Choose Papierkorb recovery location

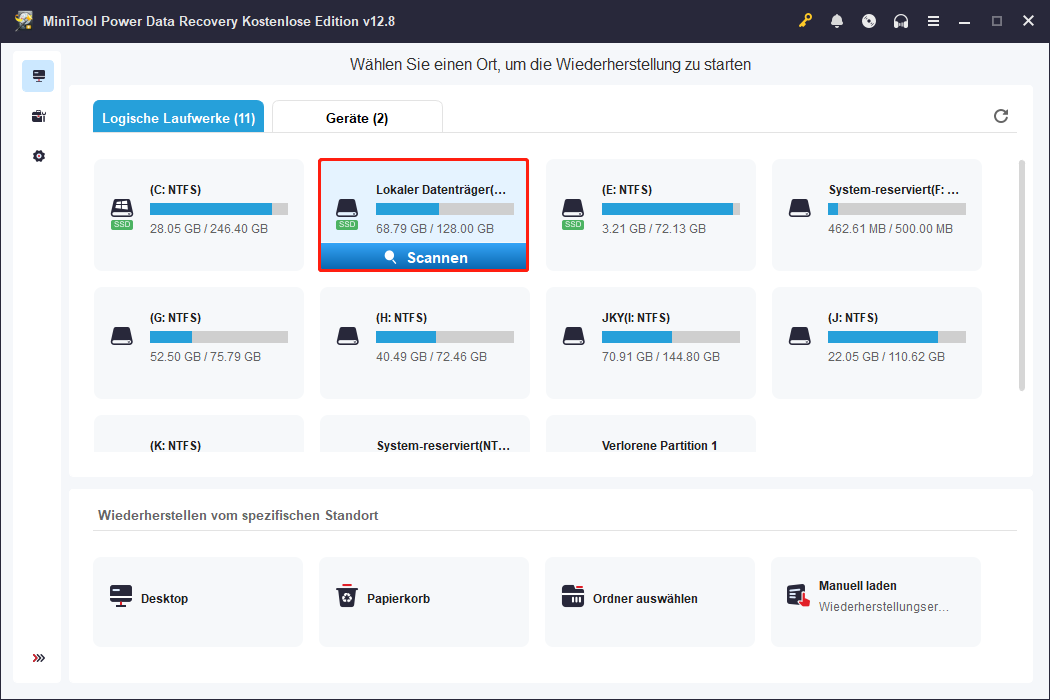(x=424, y=602)
